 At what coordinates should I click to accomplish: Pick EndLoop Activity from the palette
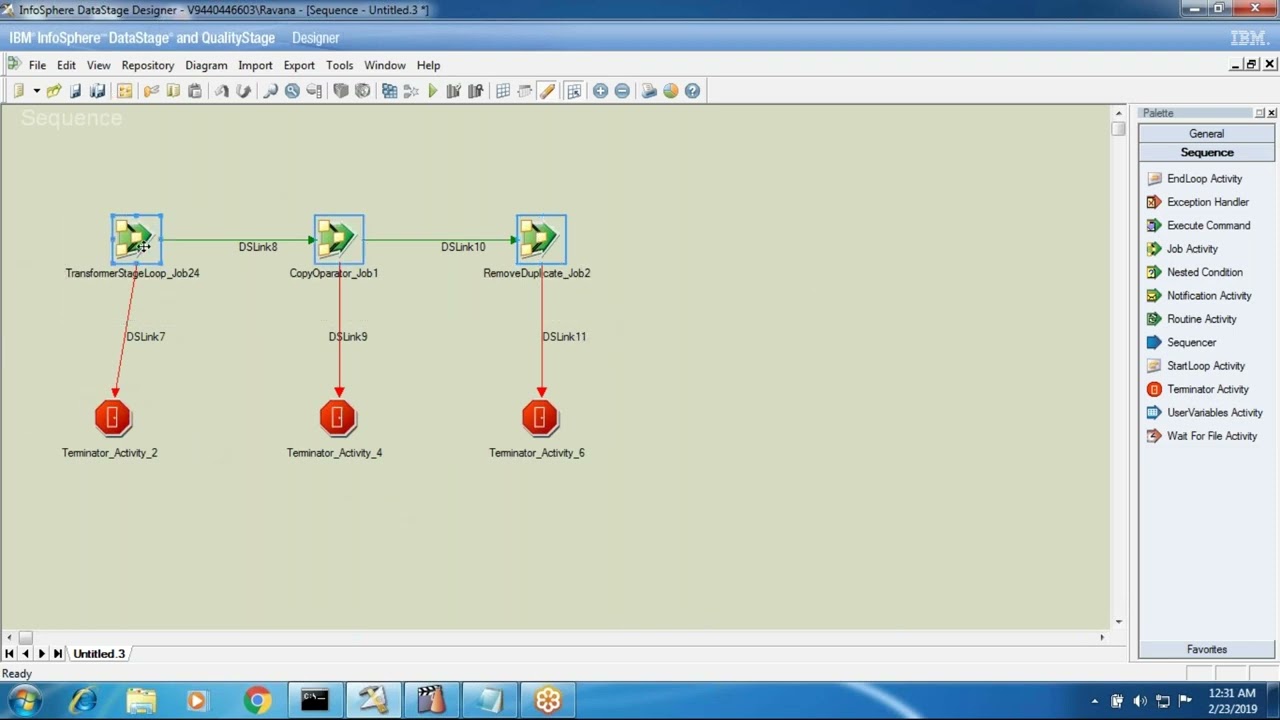[x=1195, y=179]
